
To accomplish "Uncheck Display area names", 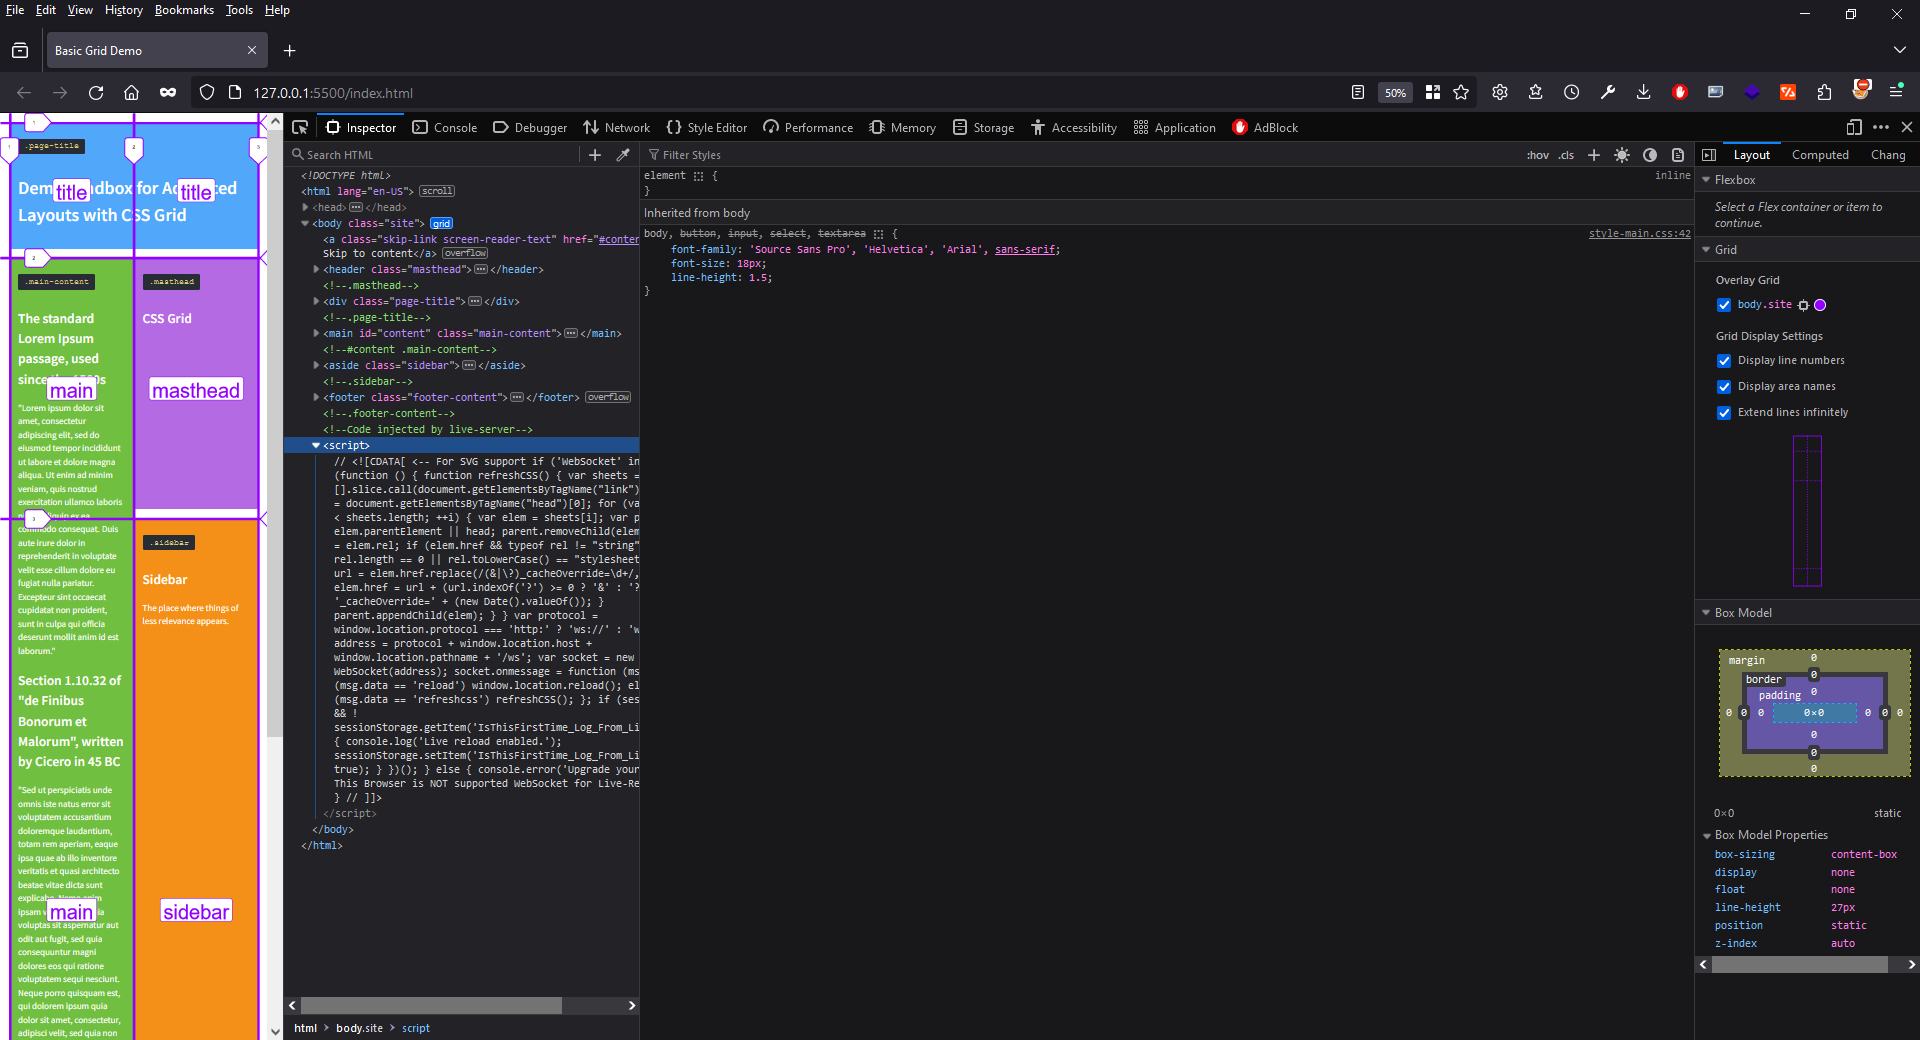I will point(1724,387).
